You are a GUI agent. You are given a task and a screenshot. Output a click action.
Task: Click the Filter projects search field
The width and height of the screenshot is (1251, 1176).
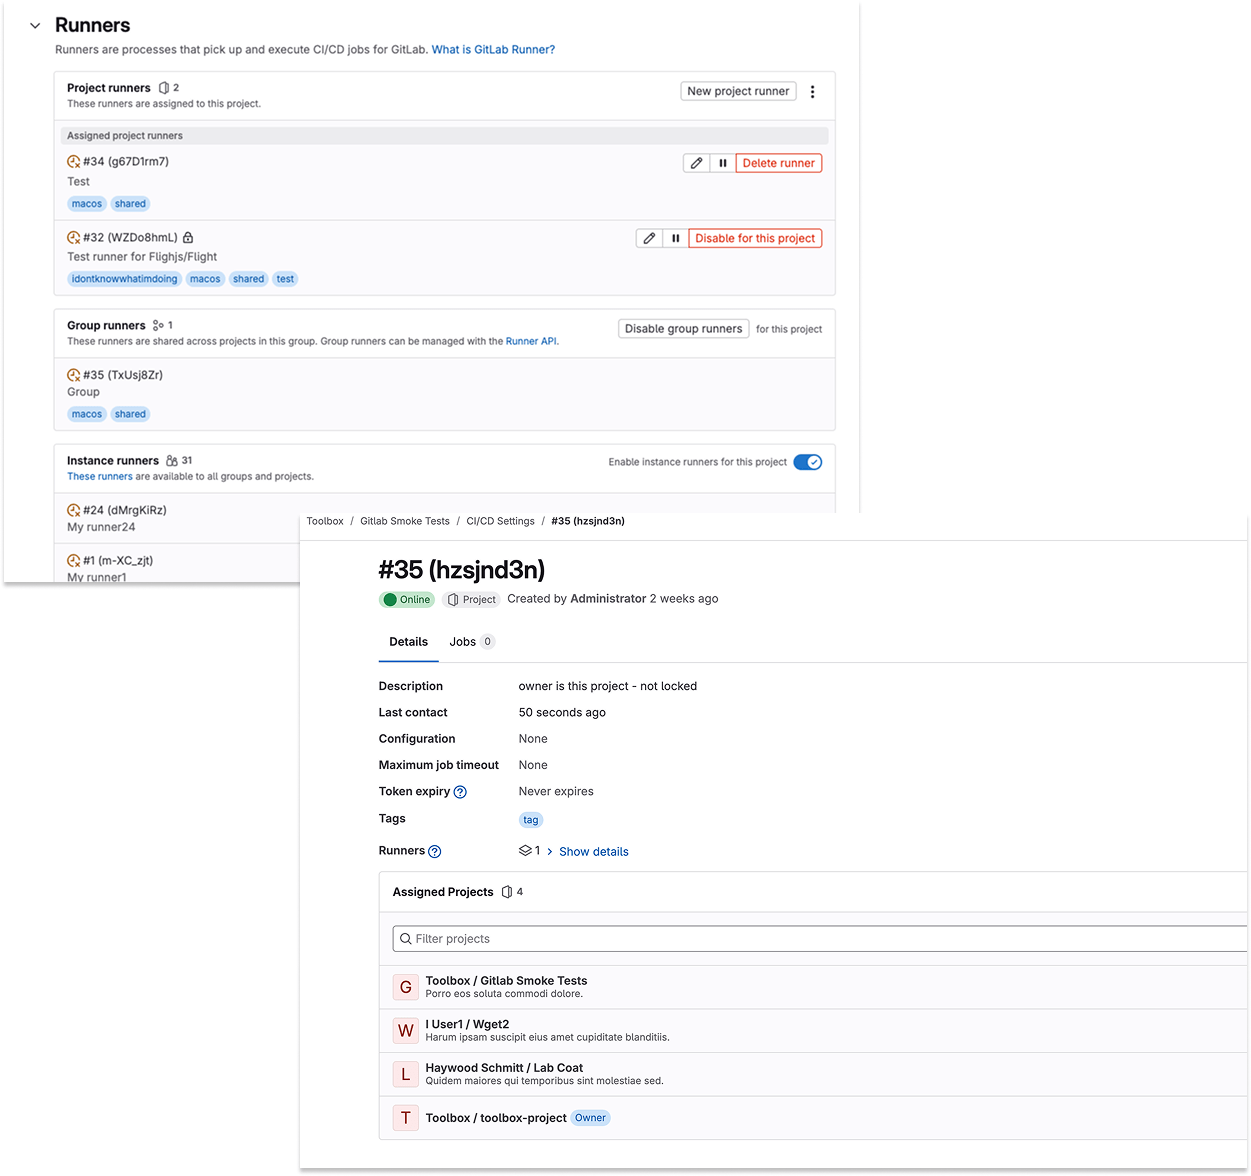[820, 939]
